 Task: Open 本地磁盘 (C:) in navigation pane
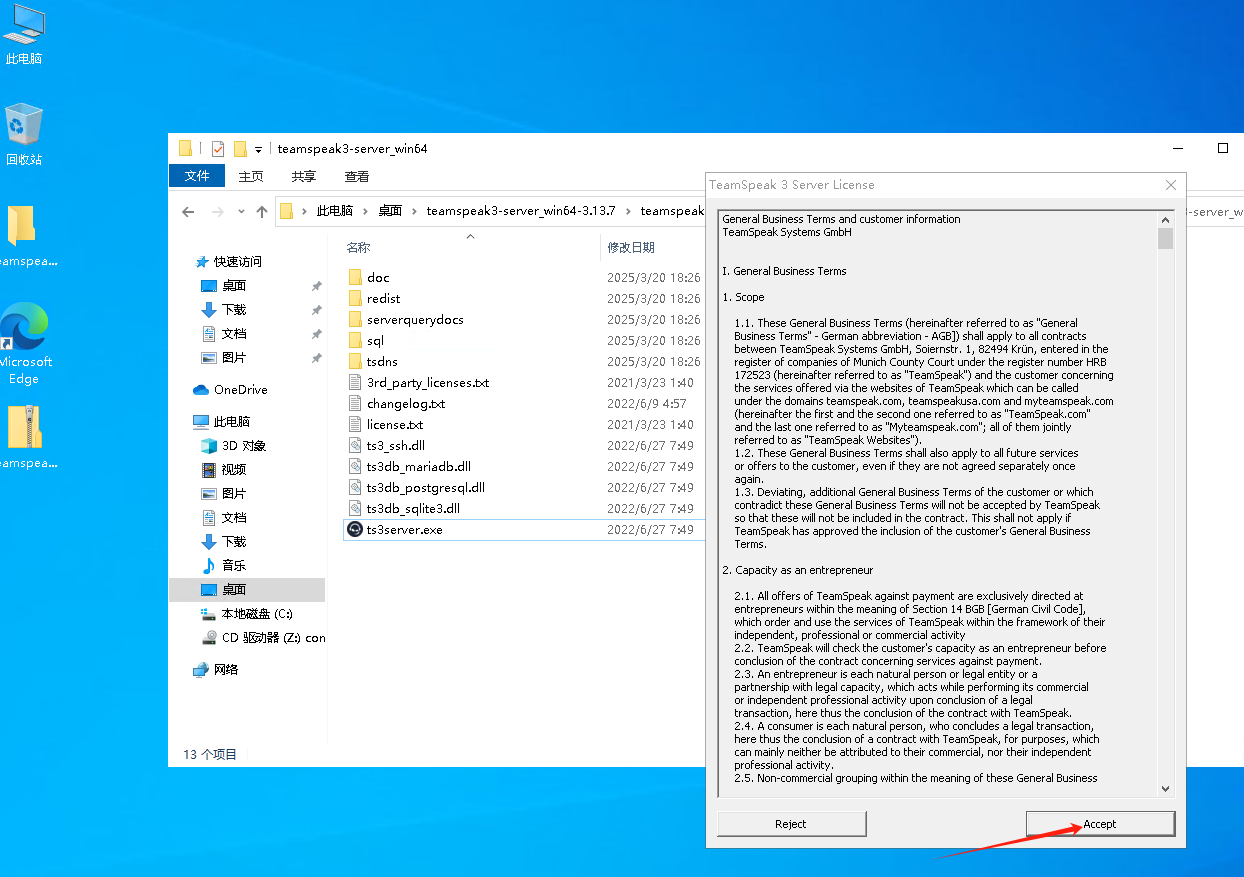(257, 614)
